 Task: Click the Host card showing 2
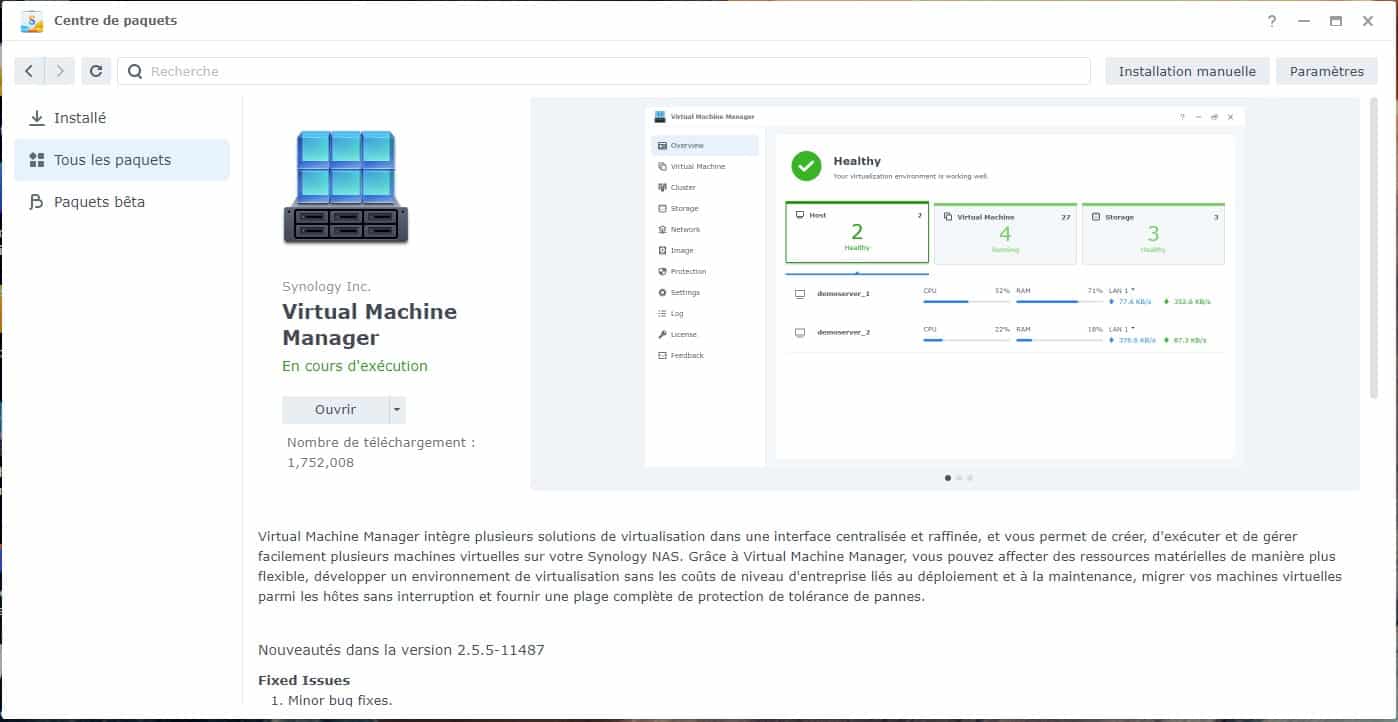pos(857,234)
